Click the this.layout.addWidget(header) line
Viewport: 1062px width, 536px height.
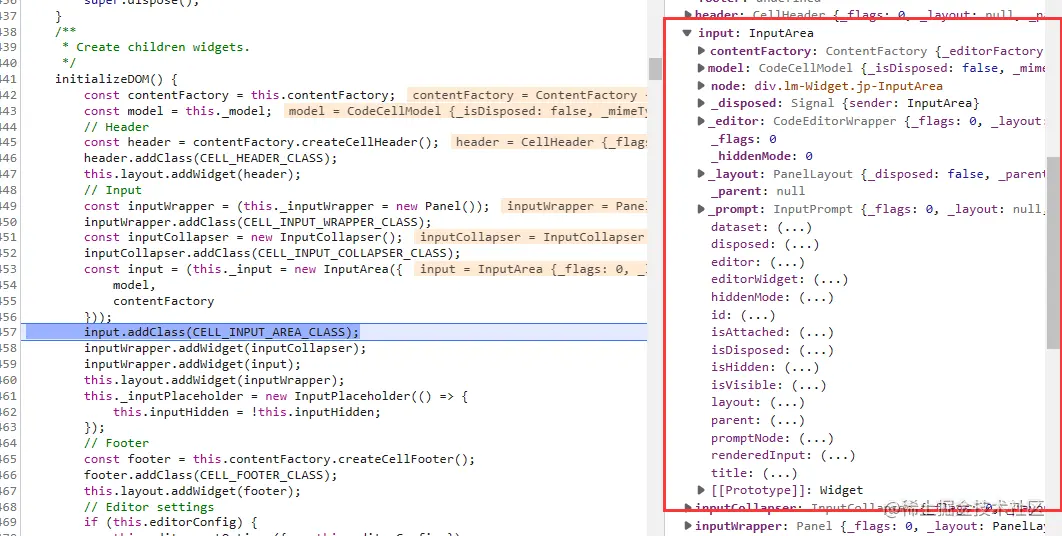(x=192, y=174)
